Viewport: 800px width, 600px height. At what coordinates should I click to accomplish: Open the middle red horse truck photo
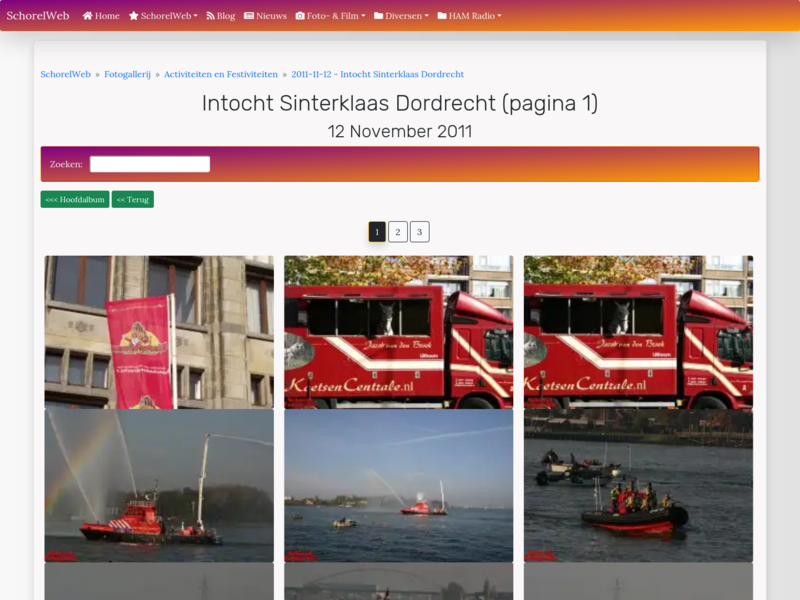click(x=398, y=332)
